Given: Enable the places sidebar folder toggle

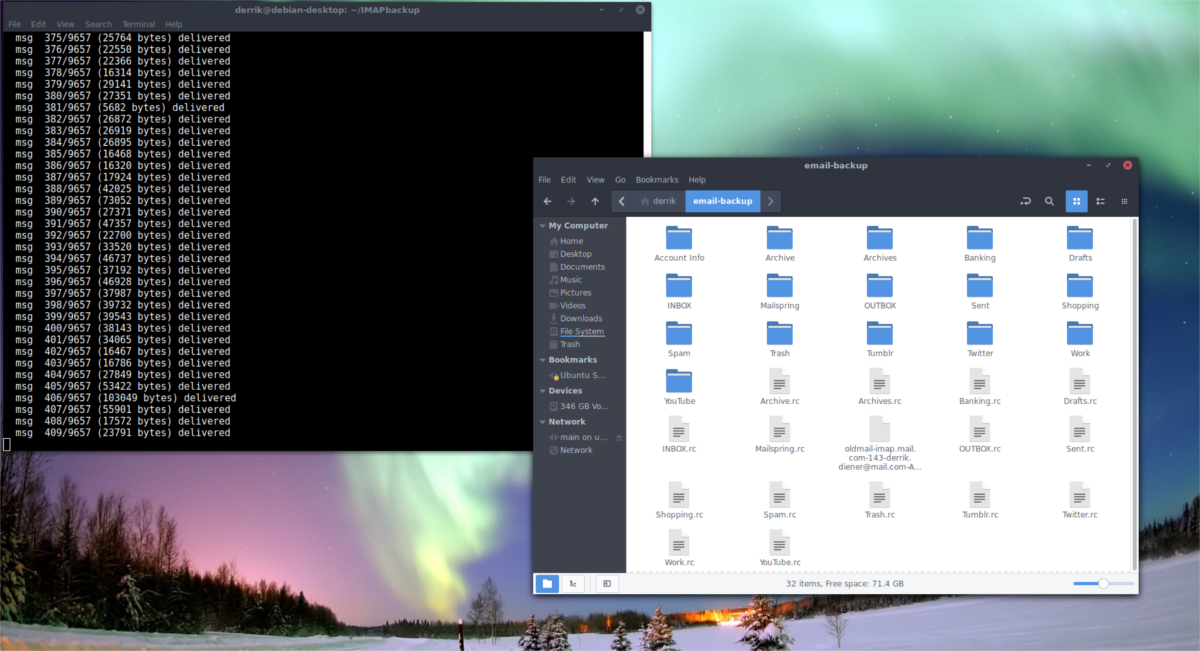Looking at the screenshot, I should [x=548, y=583].
